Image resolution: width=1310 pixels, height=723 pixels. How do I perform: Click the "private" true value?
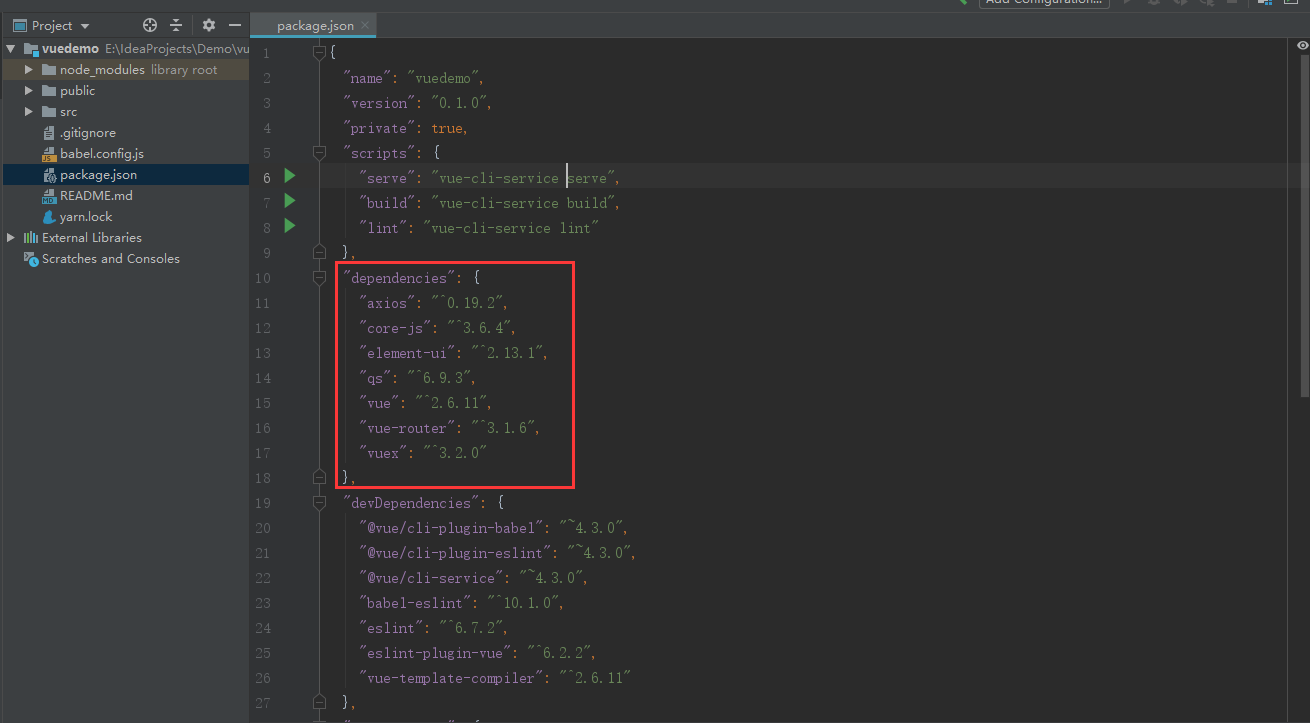pyautogui.click(x=447, y=128)
